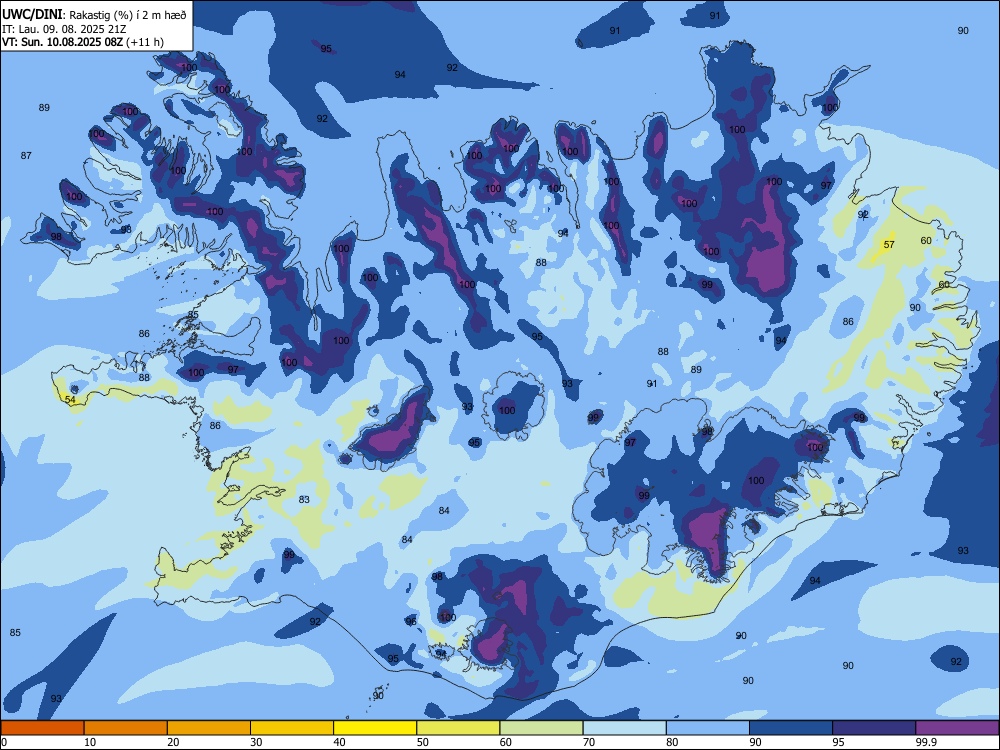Image resolution: width=1000 pixels, height=750 pixels.
Task: Click the legend label '40'
Action: (340, 742)
